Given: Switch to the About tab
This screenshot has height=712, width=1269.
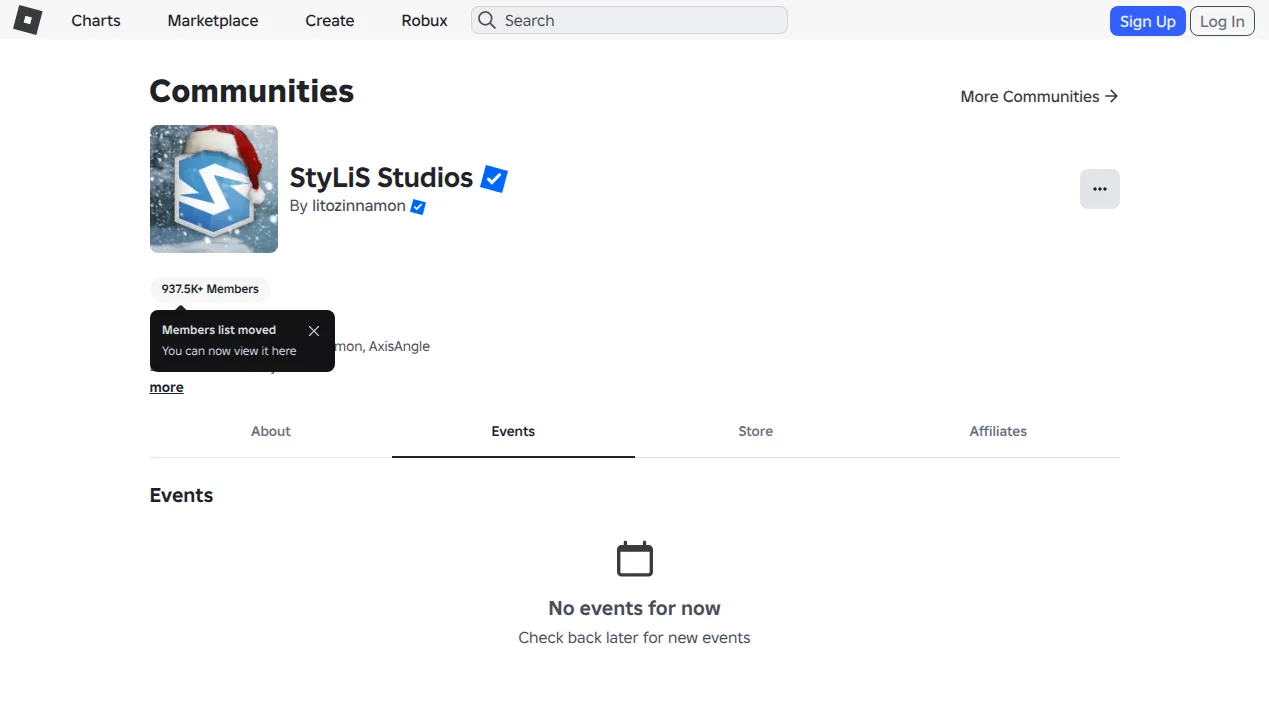Looking at the screenshot, I should tap(271, 432).
